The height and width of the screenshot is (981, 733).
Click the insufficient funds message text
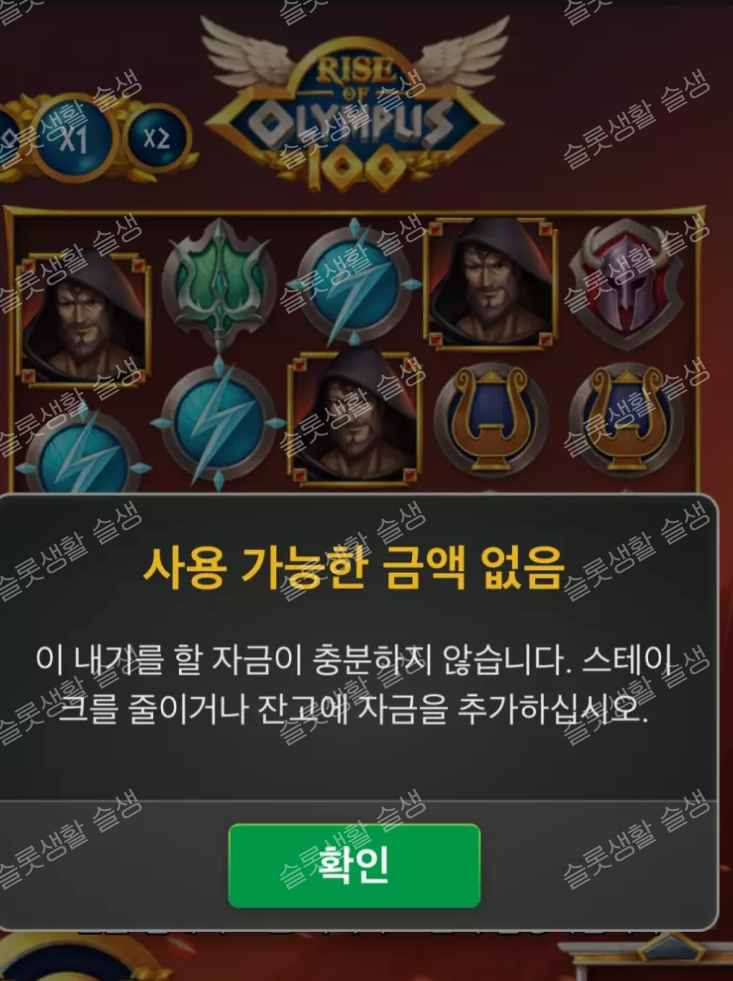pyautogui.click(x=355, y=684)
